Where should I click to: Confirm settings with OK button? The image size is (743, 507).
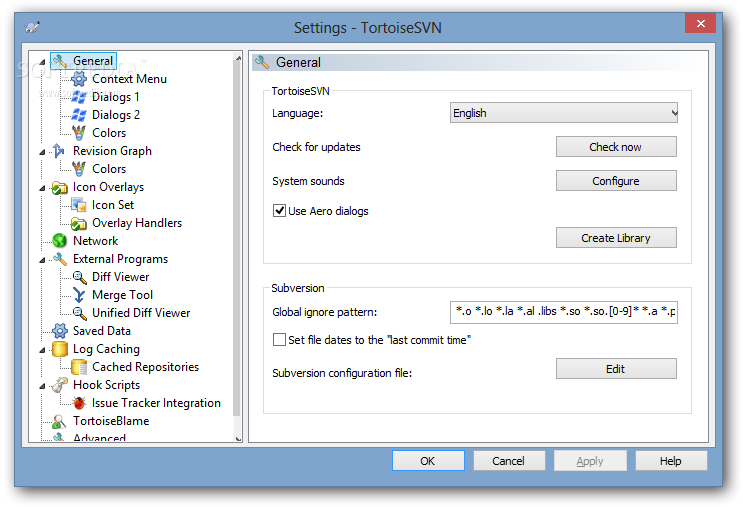tap(428, 461)
